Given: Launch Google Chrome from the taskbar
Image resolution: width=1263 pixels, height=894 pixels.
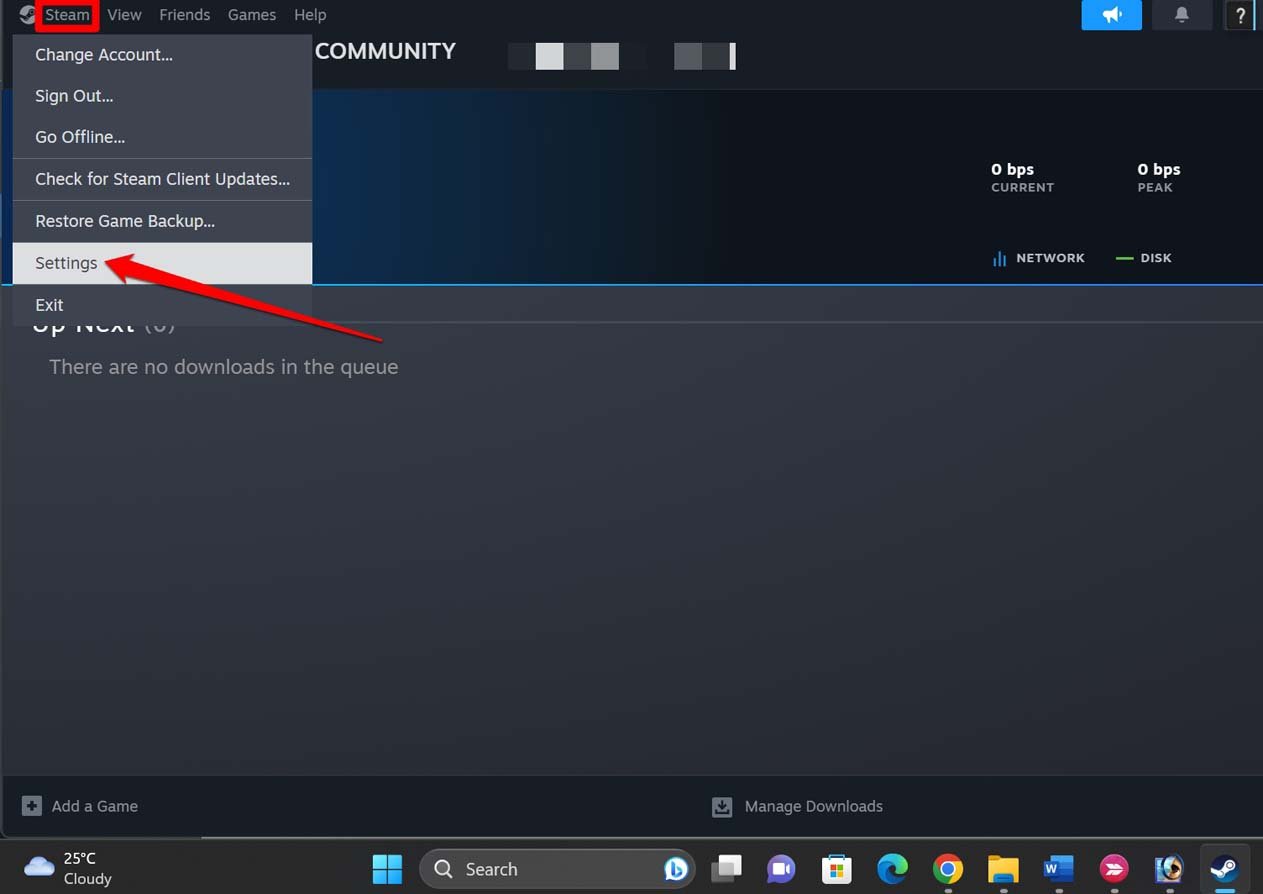Looking at the screenshot, I should tap(948, 868).
